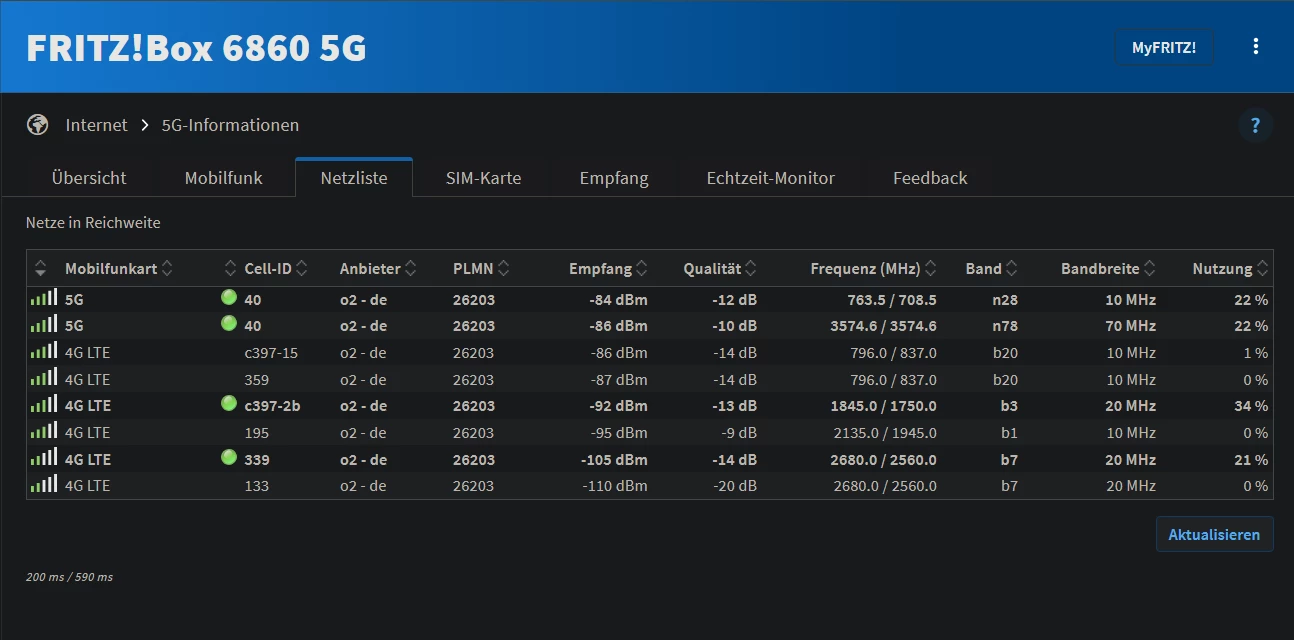
Task: Open the Feedback tab
Action: tap(930, 178)
